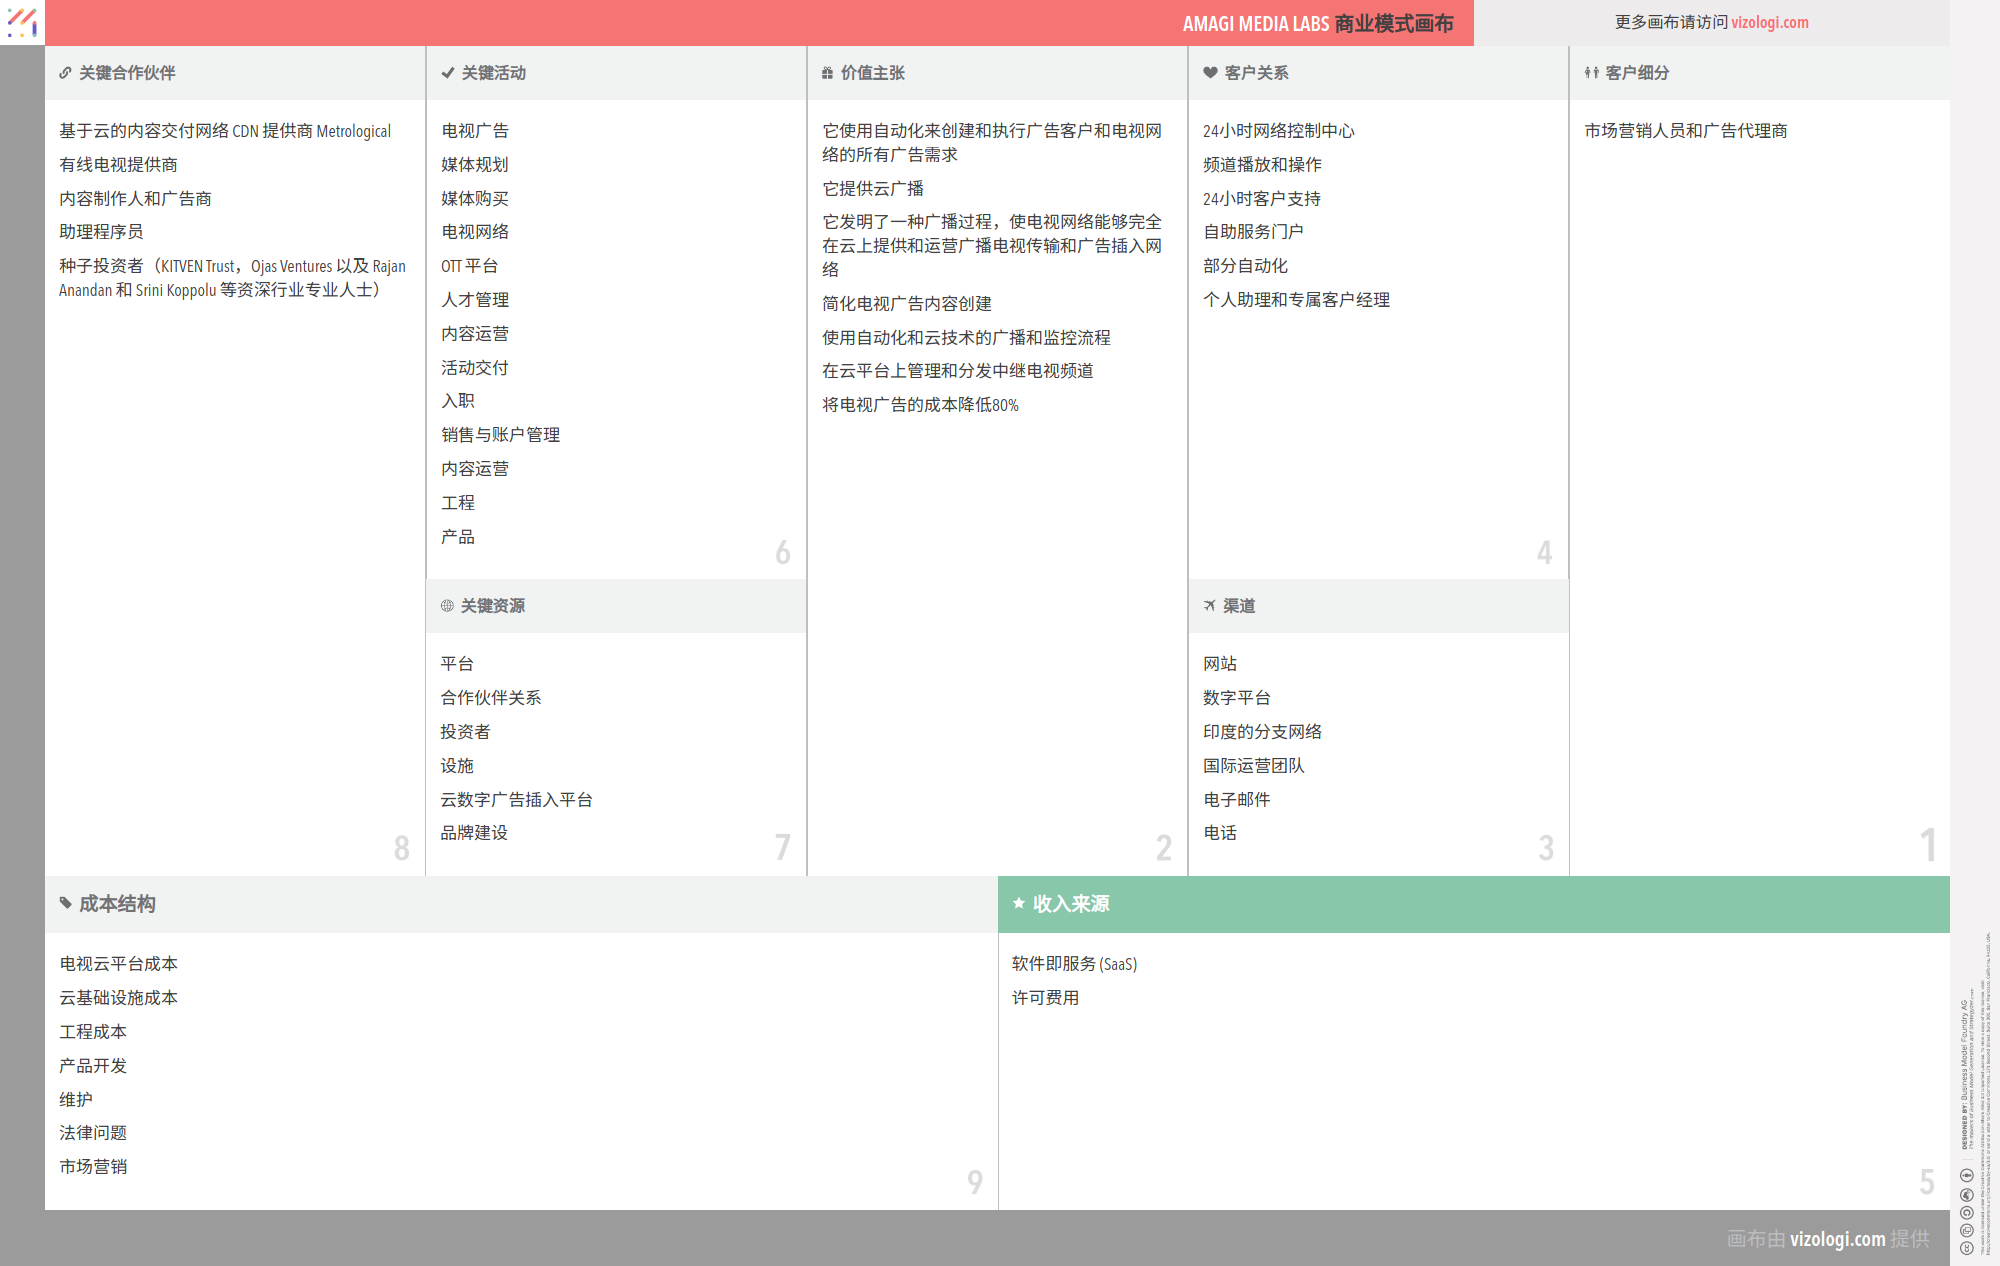Click the gift icon beside 价值主张

827,73
